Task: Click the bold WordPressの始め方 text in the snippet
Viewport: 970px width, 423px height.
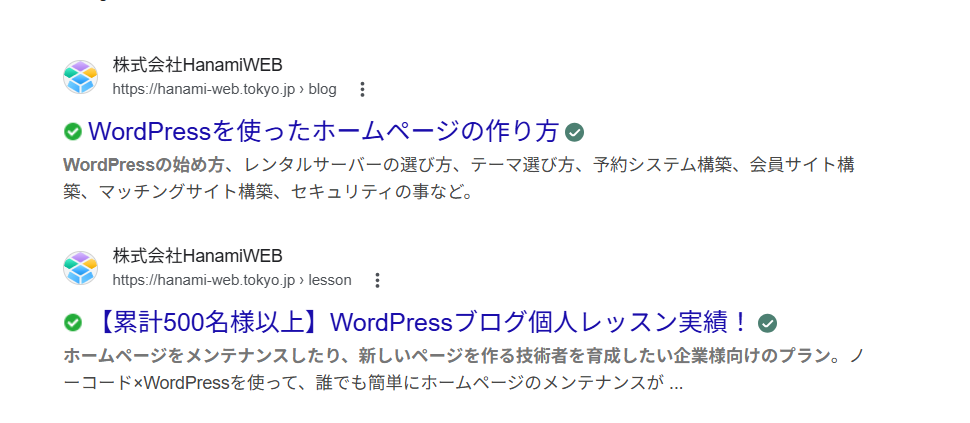Action: pyautogui.click(x=147, y=163)
